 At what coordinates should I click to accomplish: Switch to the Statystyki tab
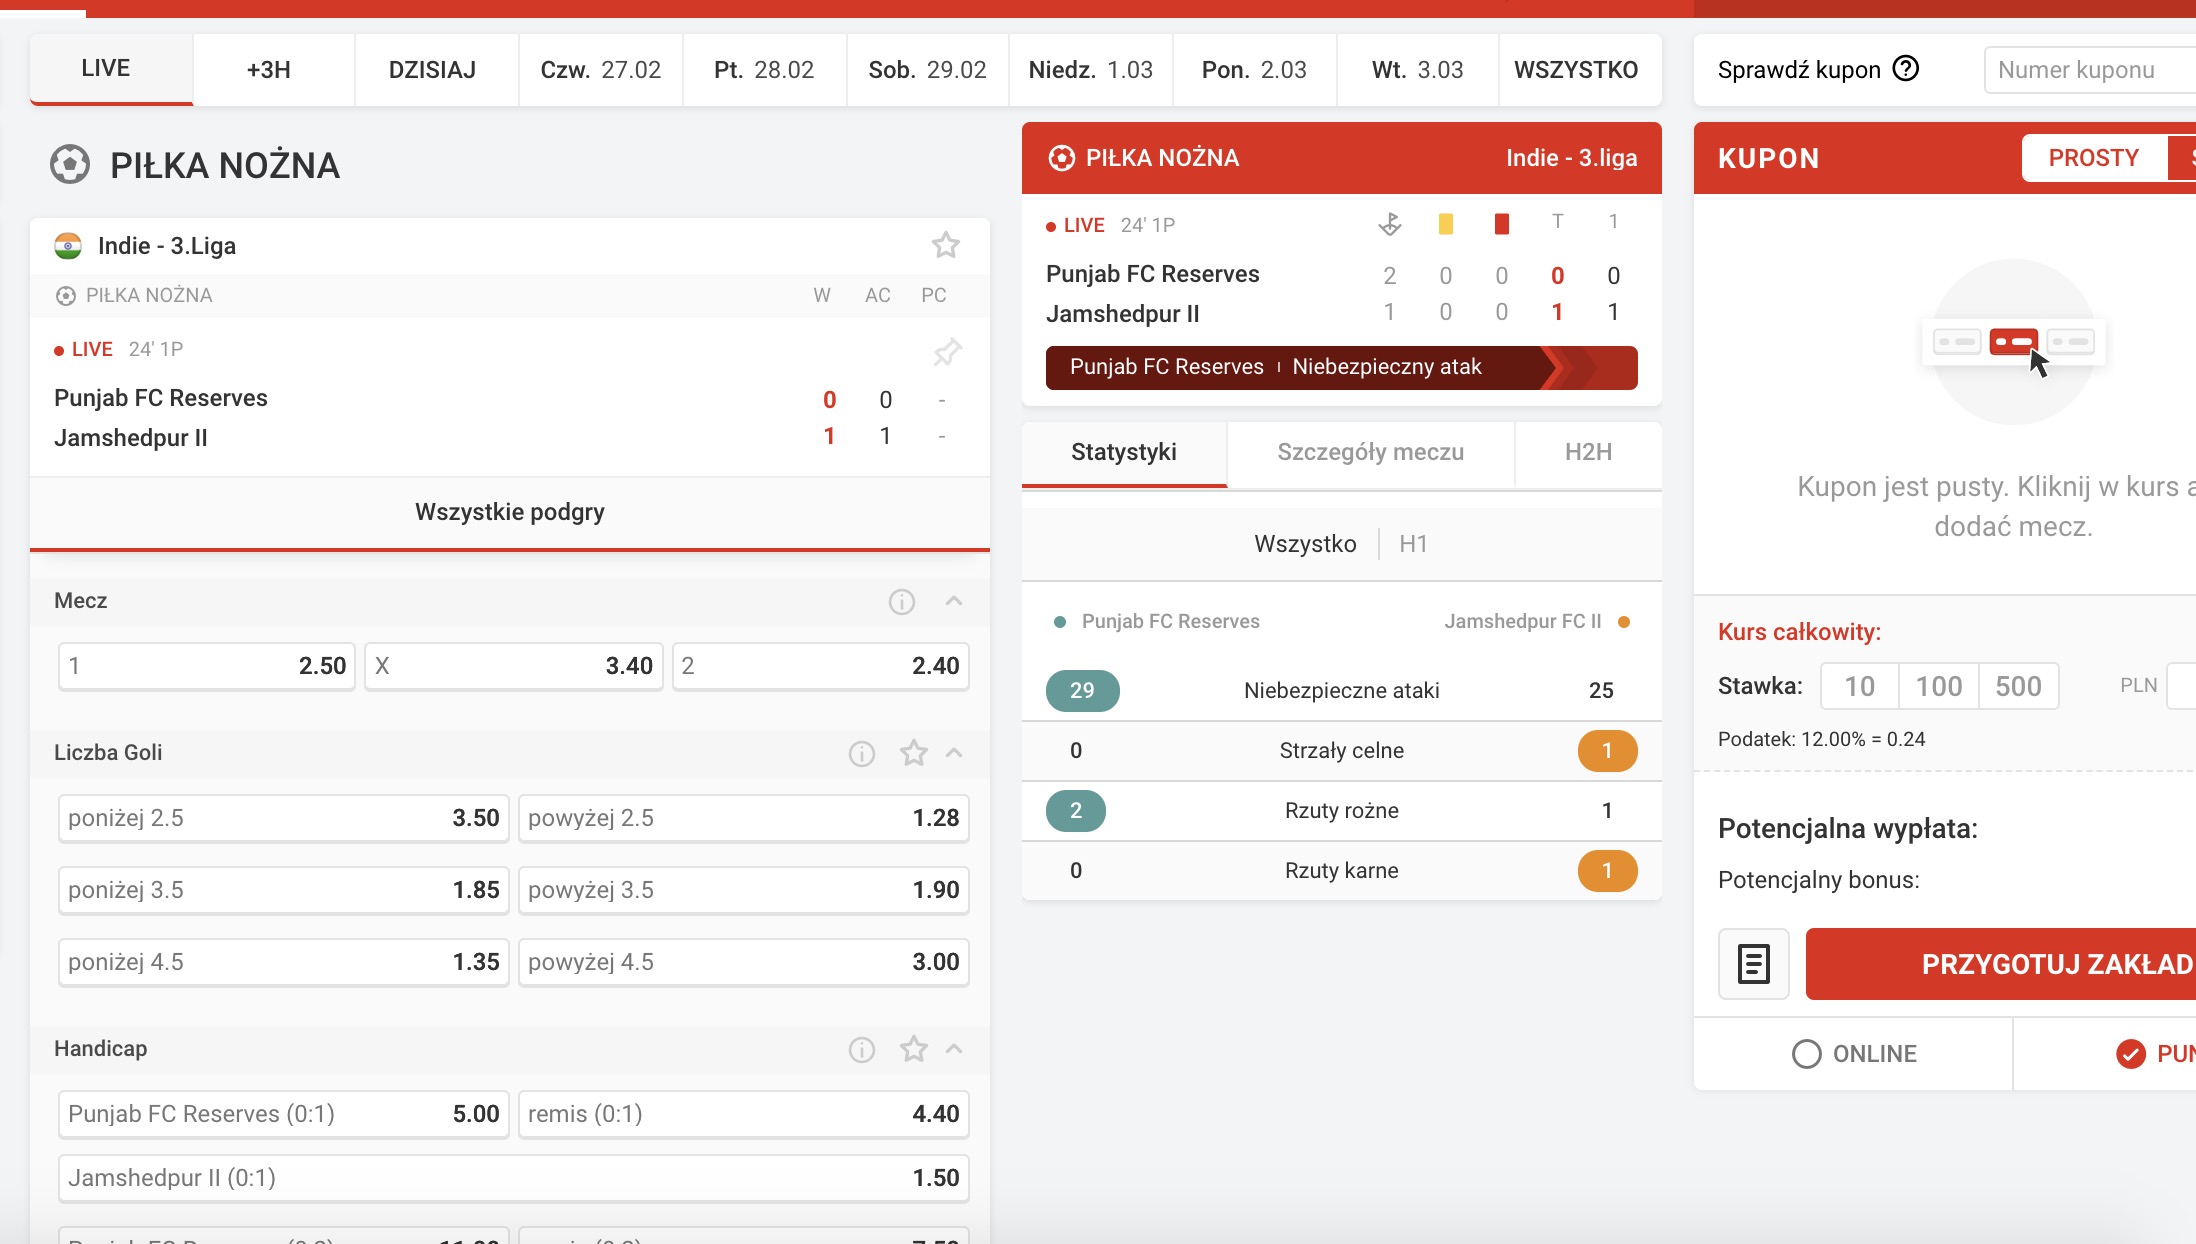click(1124, 453)
